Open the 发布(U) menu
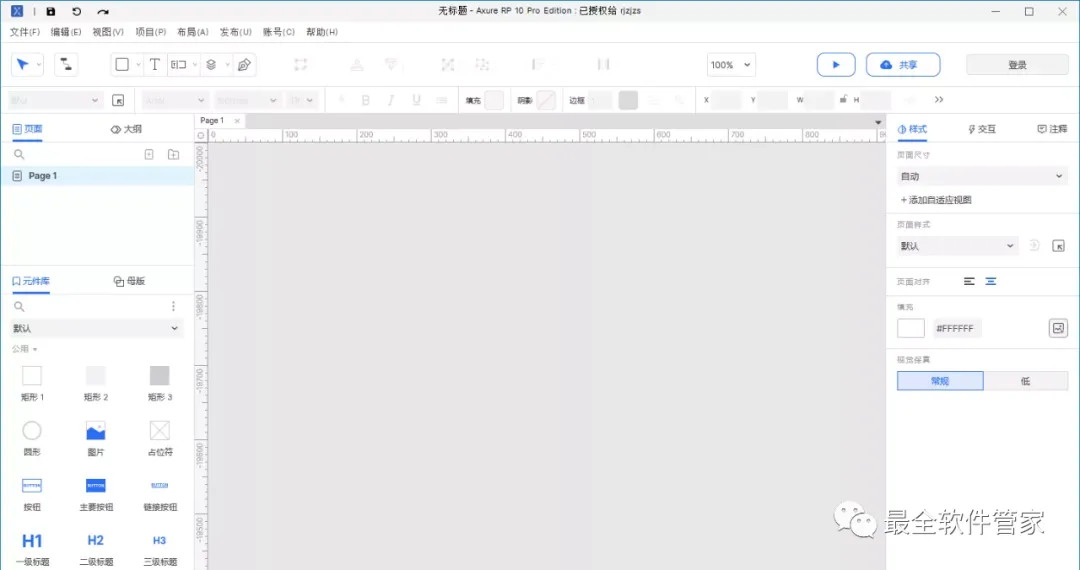The image size is (1080, 570). (x=236, y=32)
